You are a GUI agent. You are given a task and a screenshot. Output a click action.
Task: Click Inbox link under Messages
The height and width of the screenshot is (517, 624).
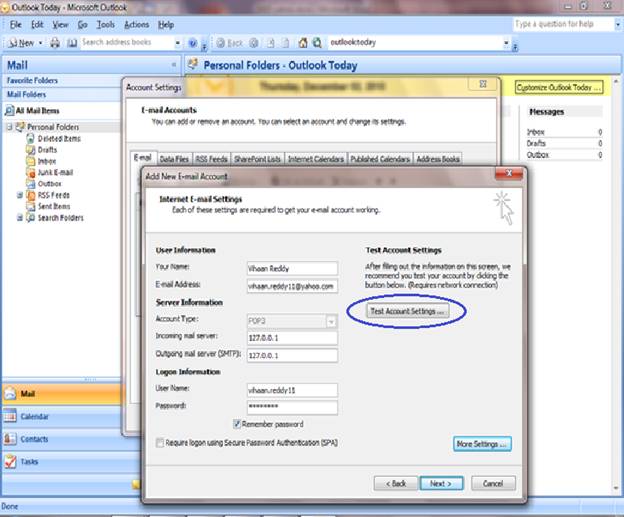coord(536,132)
